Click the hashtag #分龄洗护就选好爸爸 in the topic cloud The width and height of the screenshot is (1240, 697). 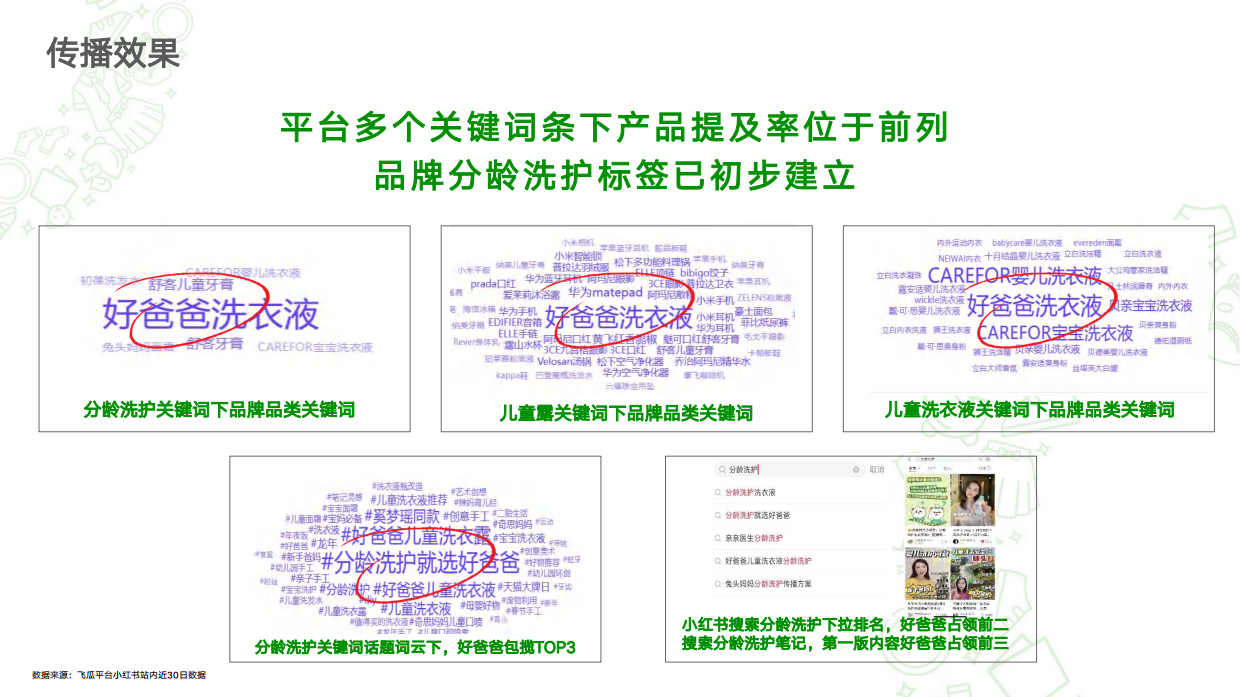click(420, 563)
